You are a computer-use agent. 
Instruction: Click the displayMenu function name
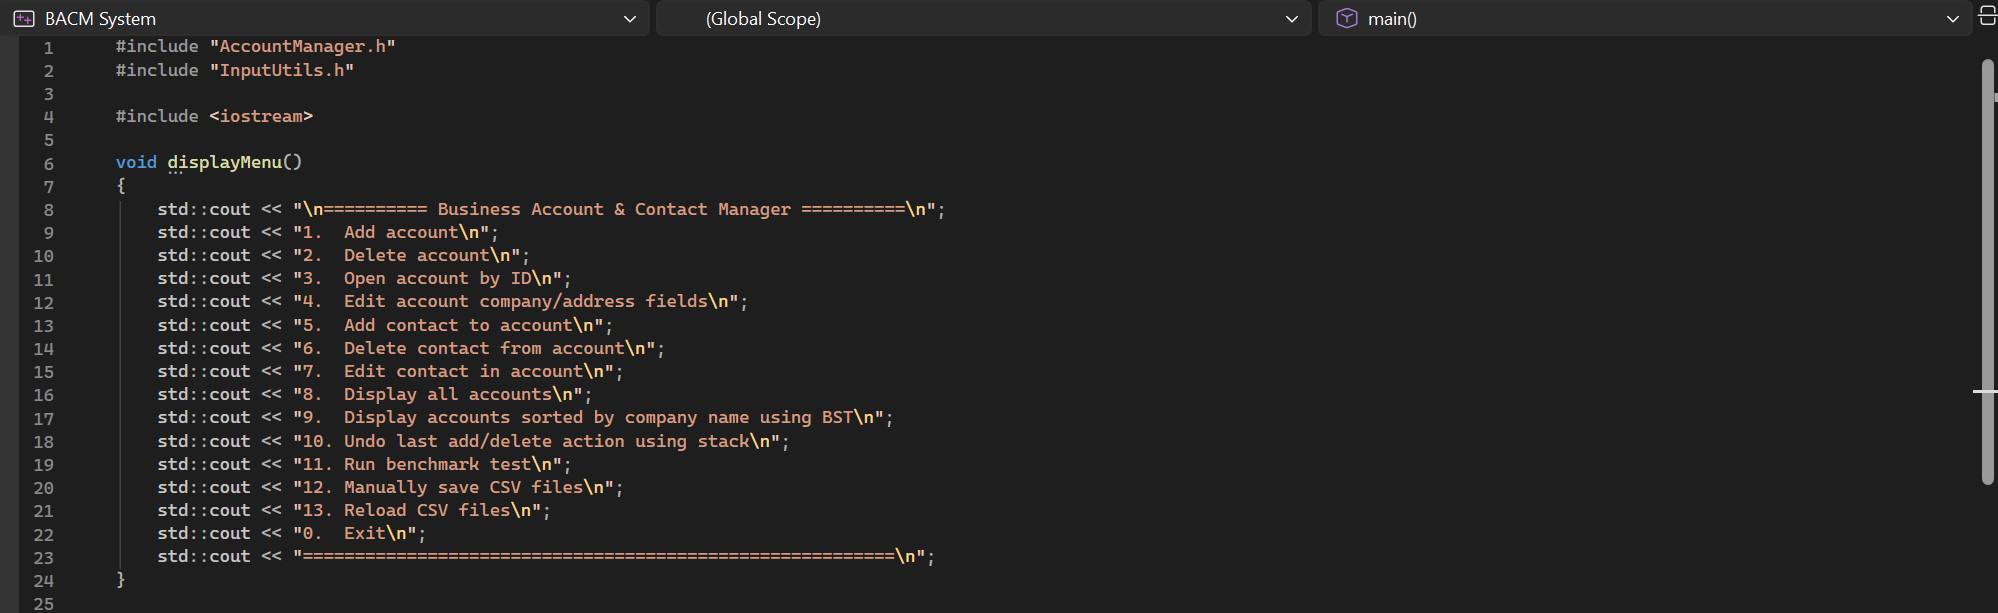coord(224,162)
